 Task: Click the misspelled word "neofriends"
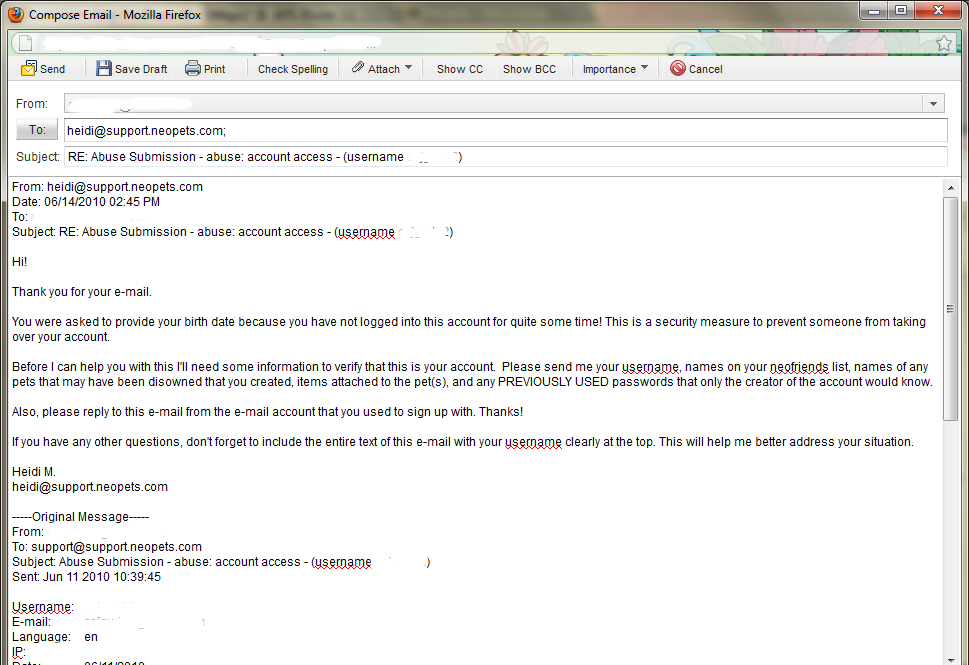(799, 367)
